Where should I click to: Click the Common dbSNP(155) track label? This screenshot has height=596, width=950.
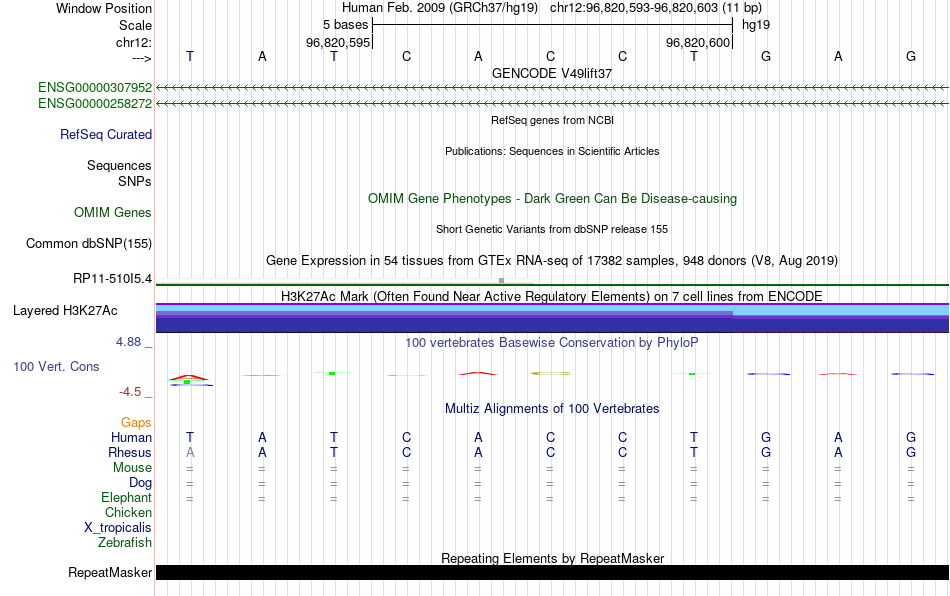89,243
